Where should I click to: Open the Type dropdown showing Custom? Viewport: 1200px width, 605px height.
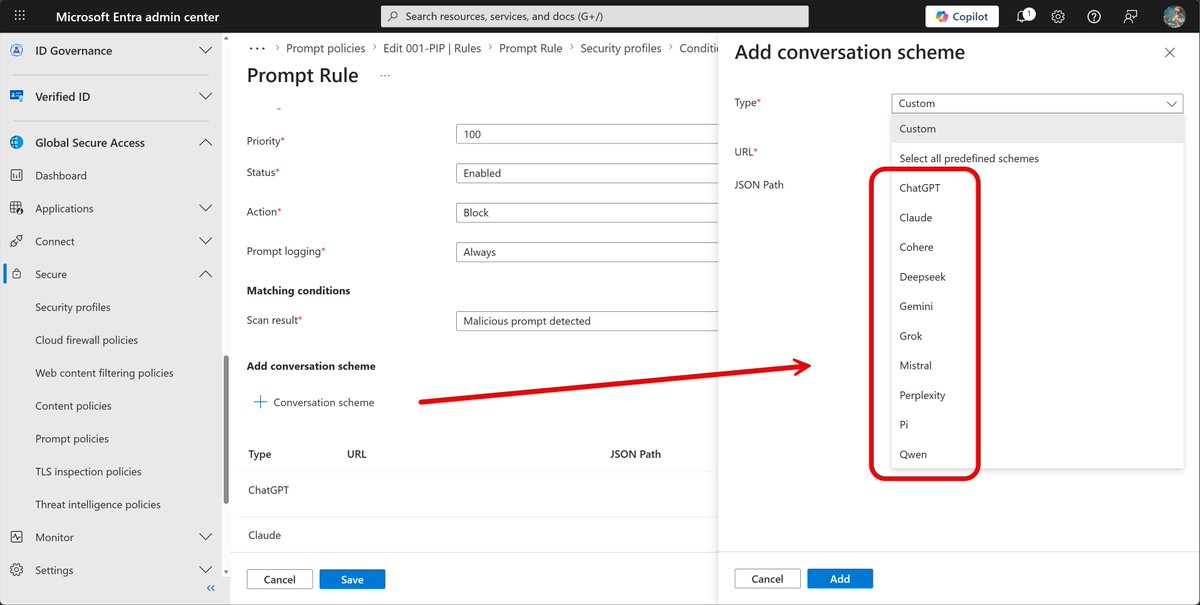[x=1037, y=103]
